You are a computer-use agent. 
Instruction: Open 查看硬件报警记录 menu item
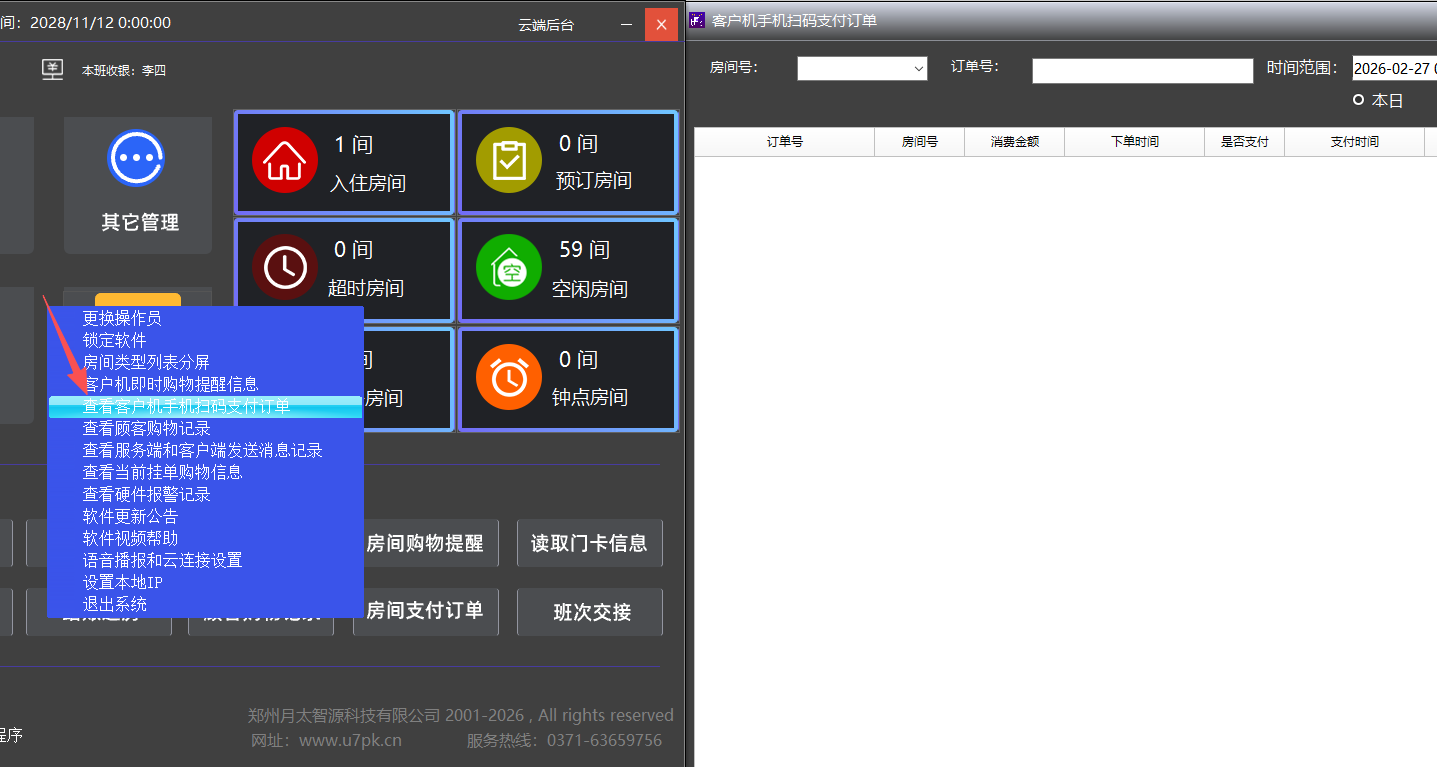coord(146,494)
